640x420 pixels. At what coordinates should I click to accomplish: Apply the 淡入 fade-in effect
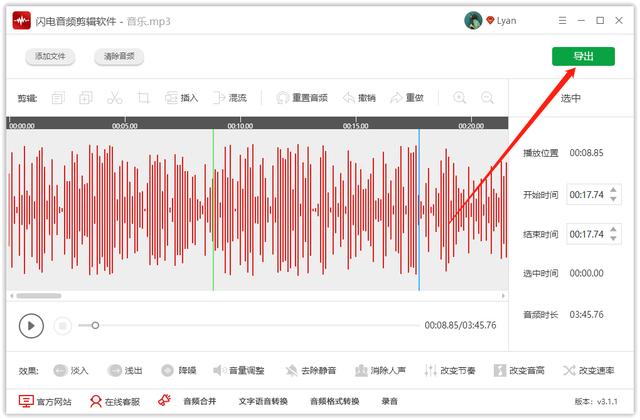(71, 371)
